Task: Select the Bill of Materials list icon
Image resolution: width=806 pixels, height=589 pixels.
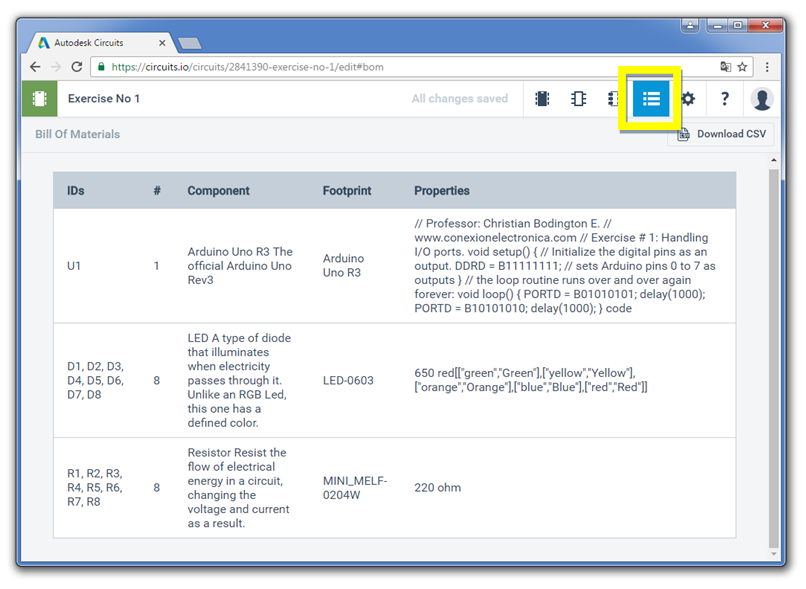Action: click(651, 98)
